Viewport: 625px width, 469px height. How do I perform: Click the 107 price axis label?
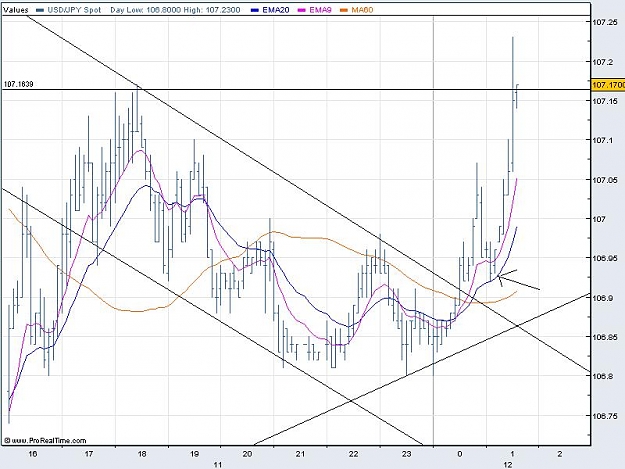pos(600,219)
